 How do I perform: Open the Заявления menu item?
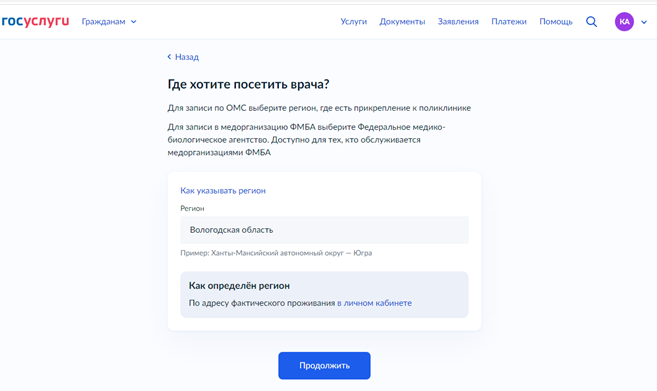(458, 21)
